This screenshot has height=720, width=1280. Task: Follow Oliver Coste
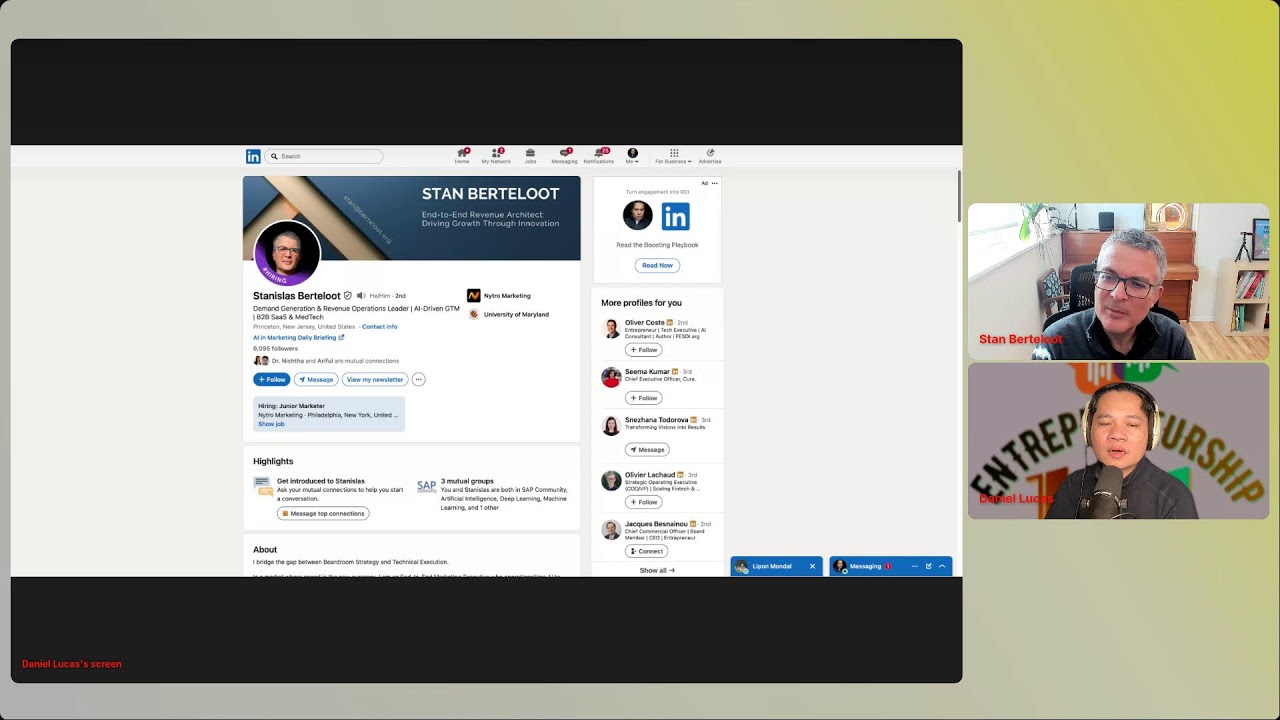643,350
